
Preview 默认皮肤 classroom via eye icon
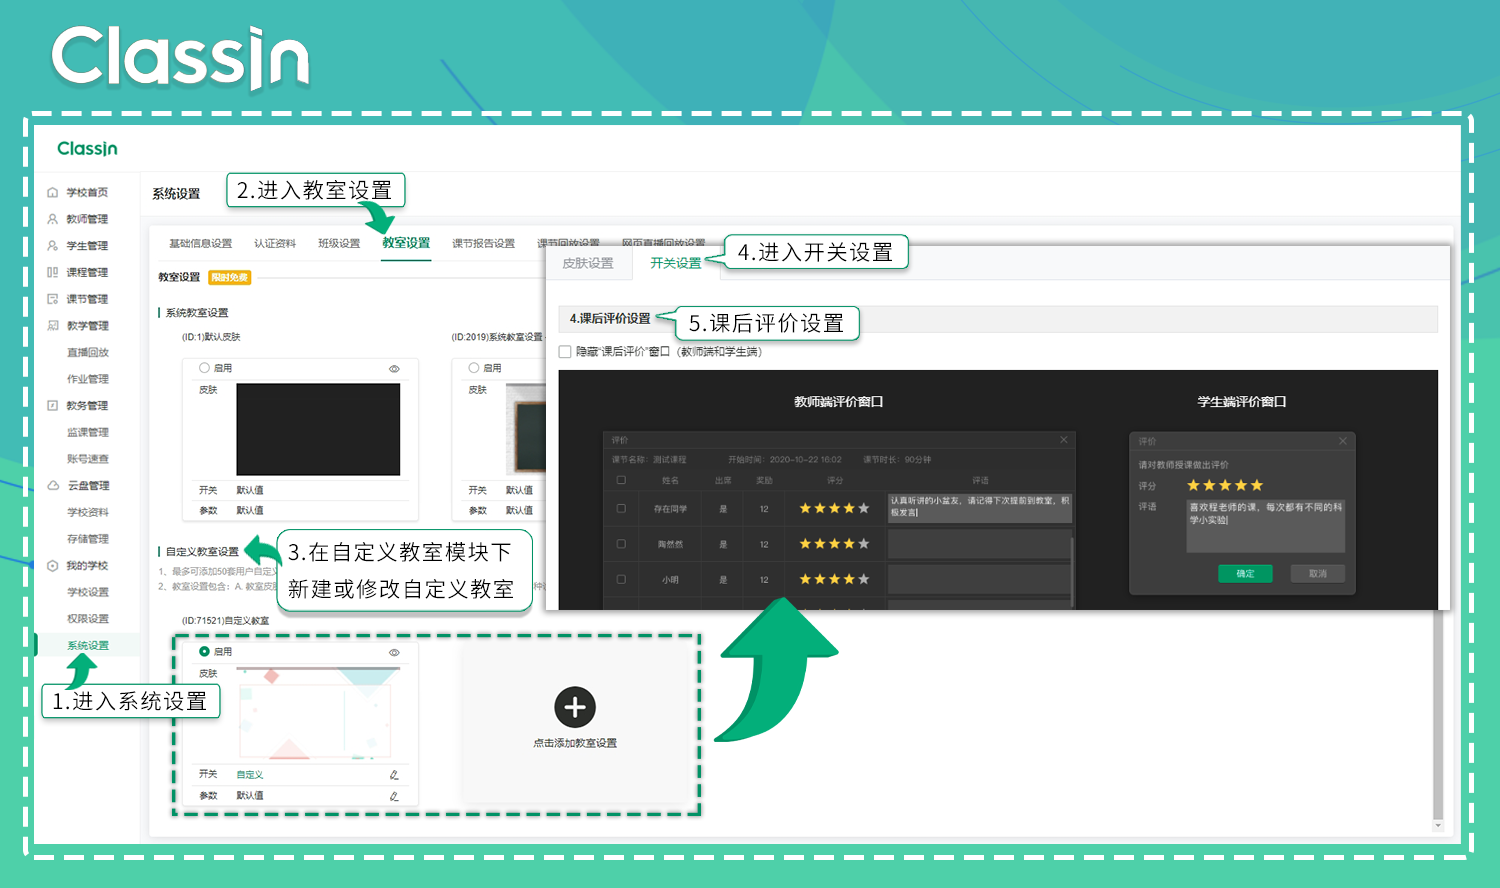394,369
